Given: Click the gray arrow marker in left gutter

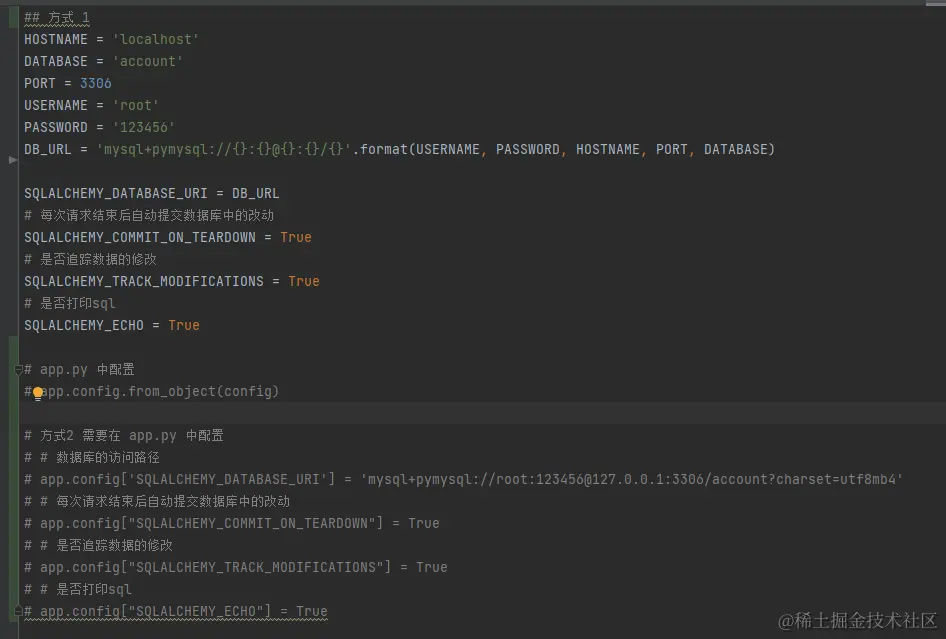Looking at the screenshot, I should tap(12, 159).
